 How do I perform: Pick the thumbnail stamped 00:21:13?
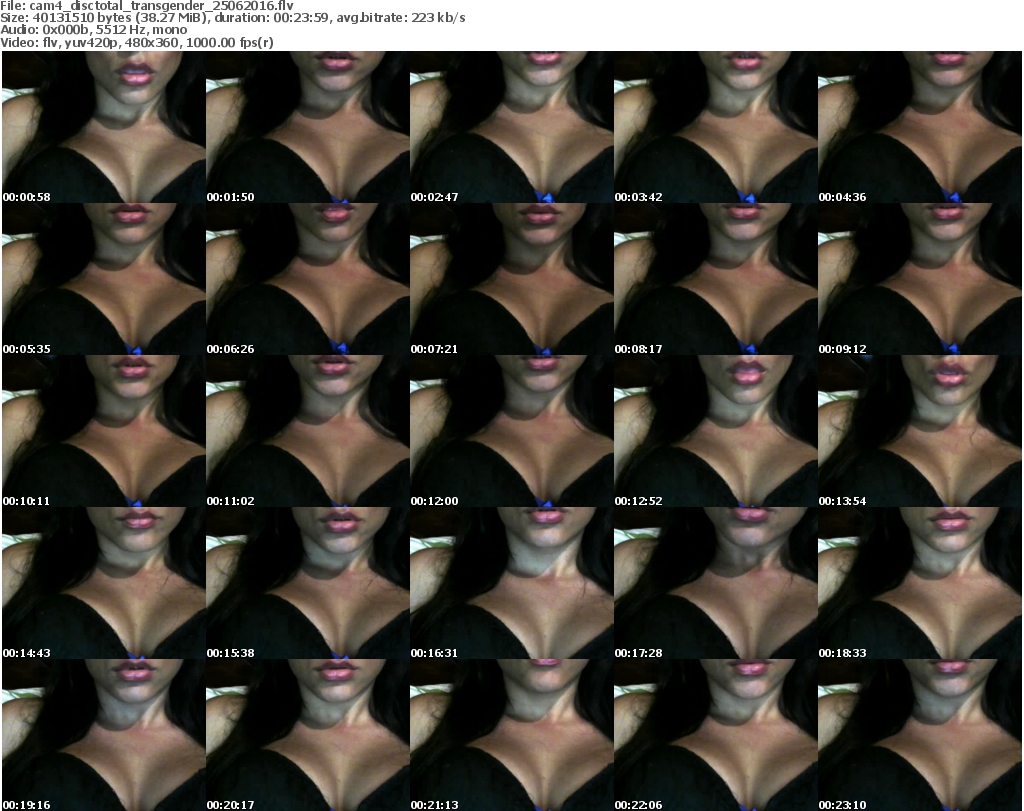coord(511,735)
